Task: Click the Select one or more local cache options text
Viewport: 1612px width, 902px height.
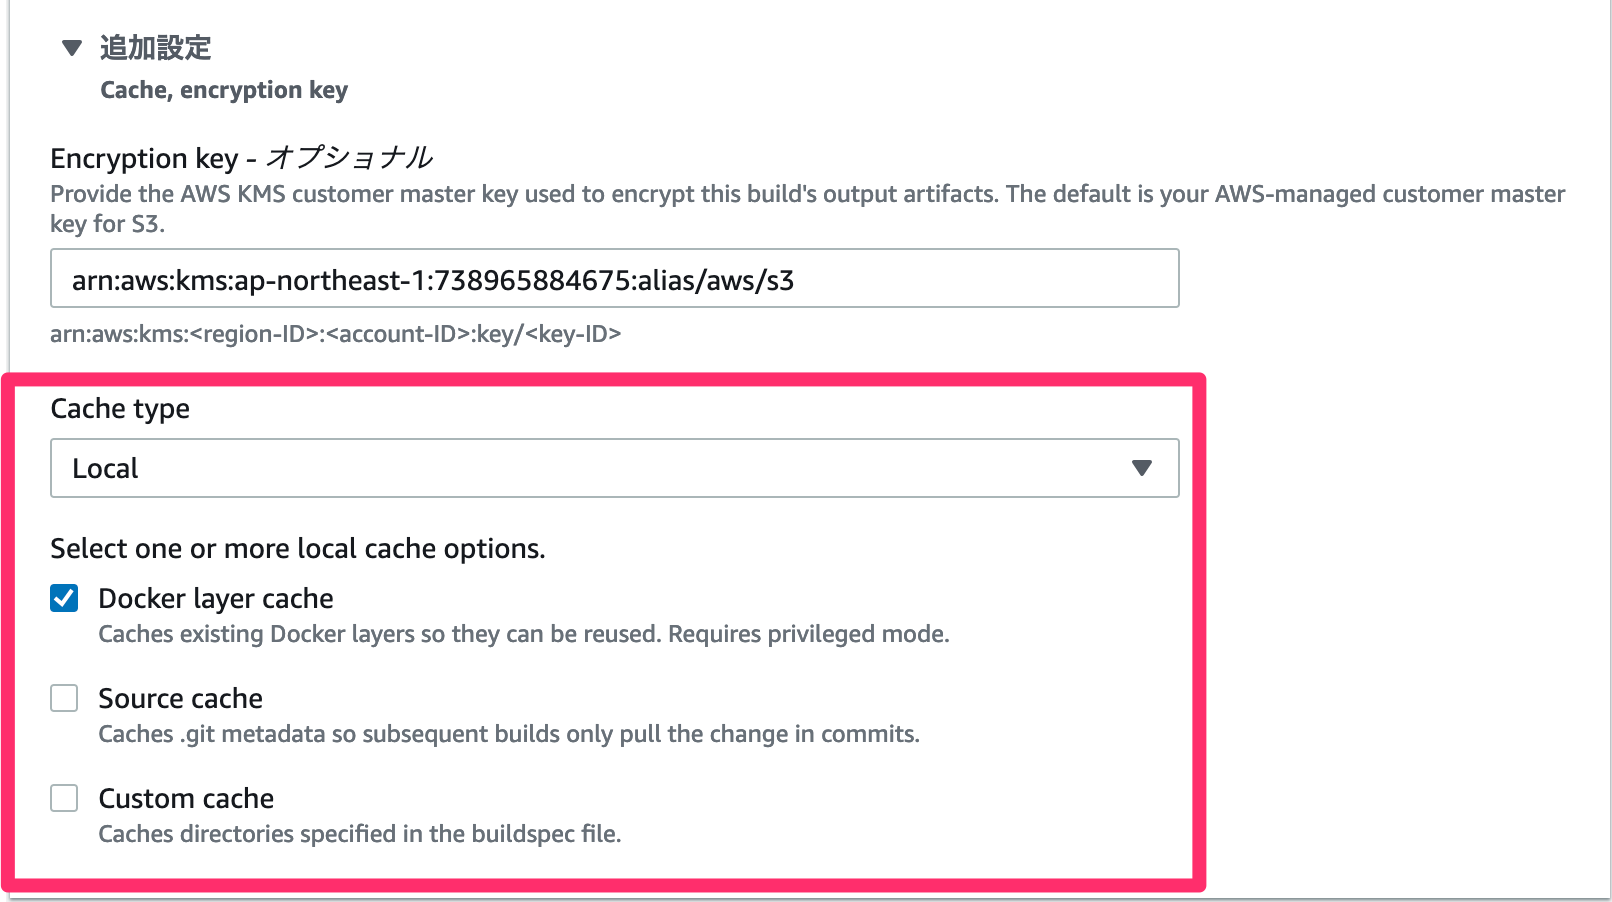Action: click(x=297, y=548)
